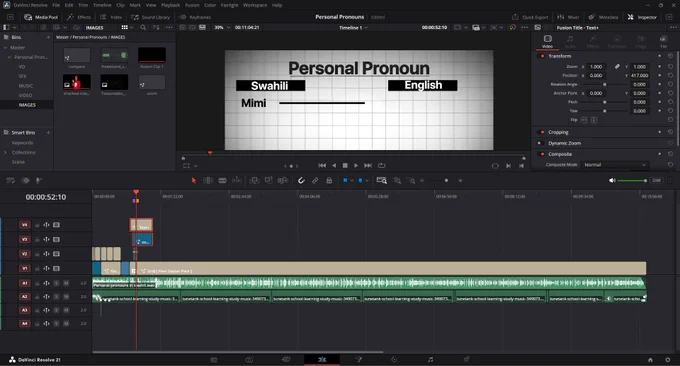Click the flip horizontal icon in Inspector
680x366 pixels.
coord(584,120)
